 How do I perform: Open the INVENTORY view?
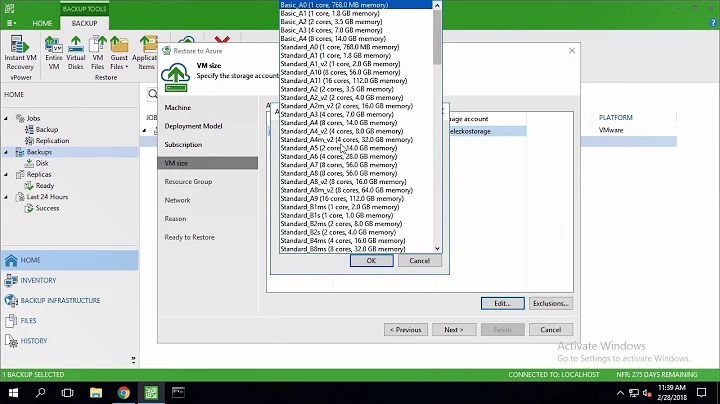point(70,280)
